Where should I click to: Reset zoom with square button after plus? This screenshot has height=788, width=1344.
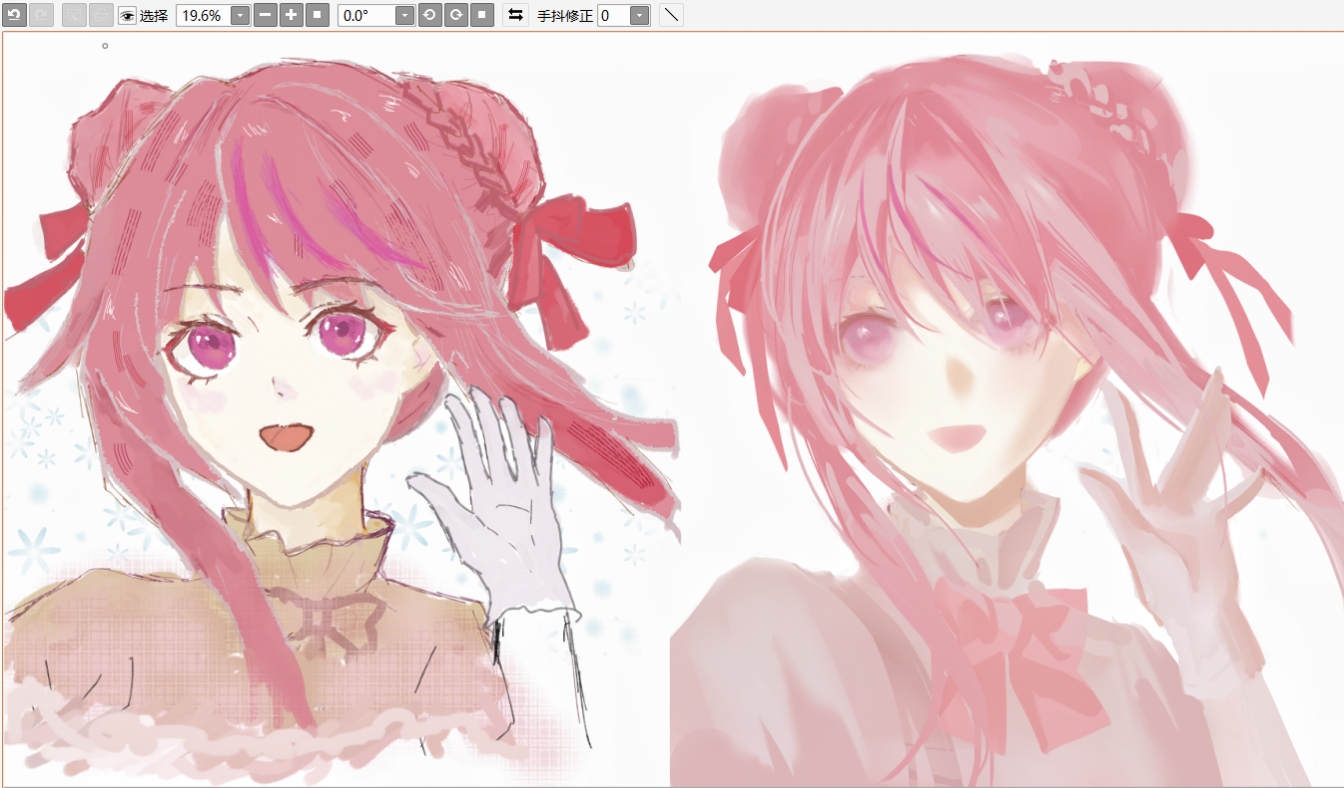(x=317, y=15)
